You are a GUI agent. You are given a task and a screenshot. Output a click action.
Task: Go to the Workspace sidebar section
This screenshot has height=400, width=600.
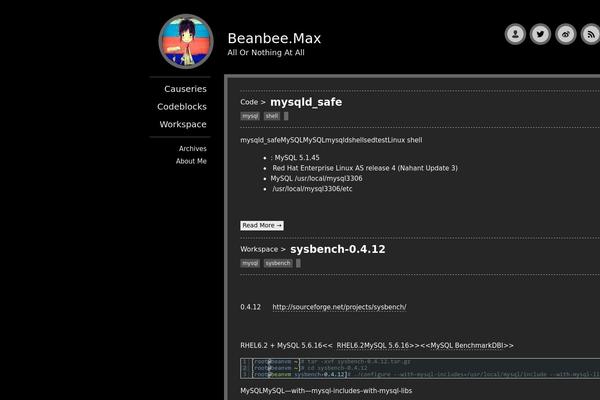tap(183, 124)
